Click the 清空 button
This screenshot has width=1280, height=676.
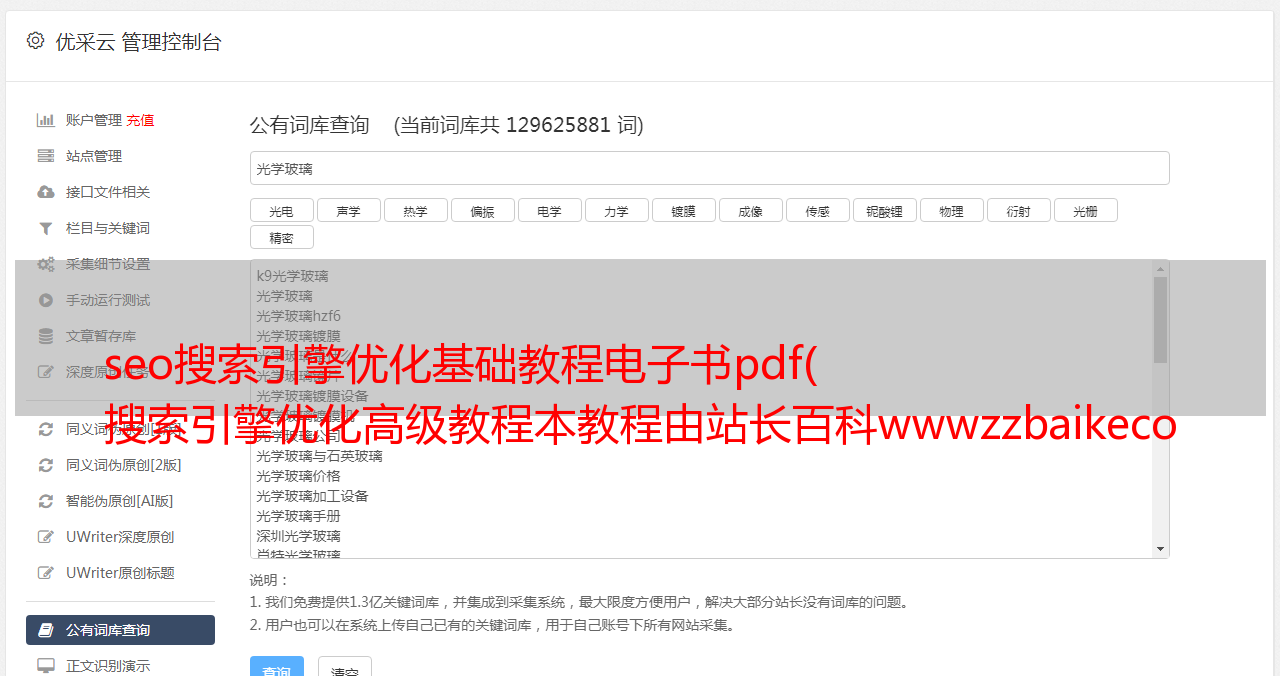[345, 666]
